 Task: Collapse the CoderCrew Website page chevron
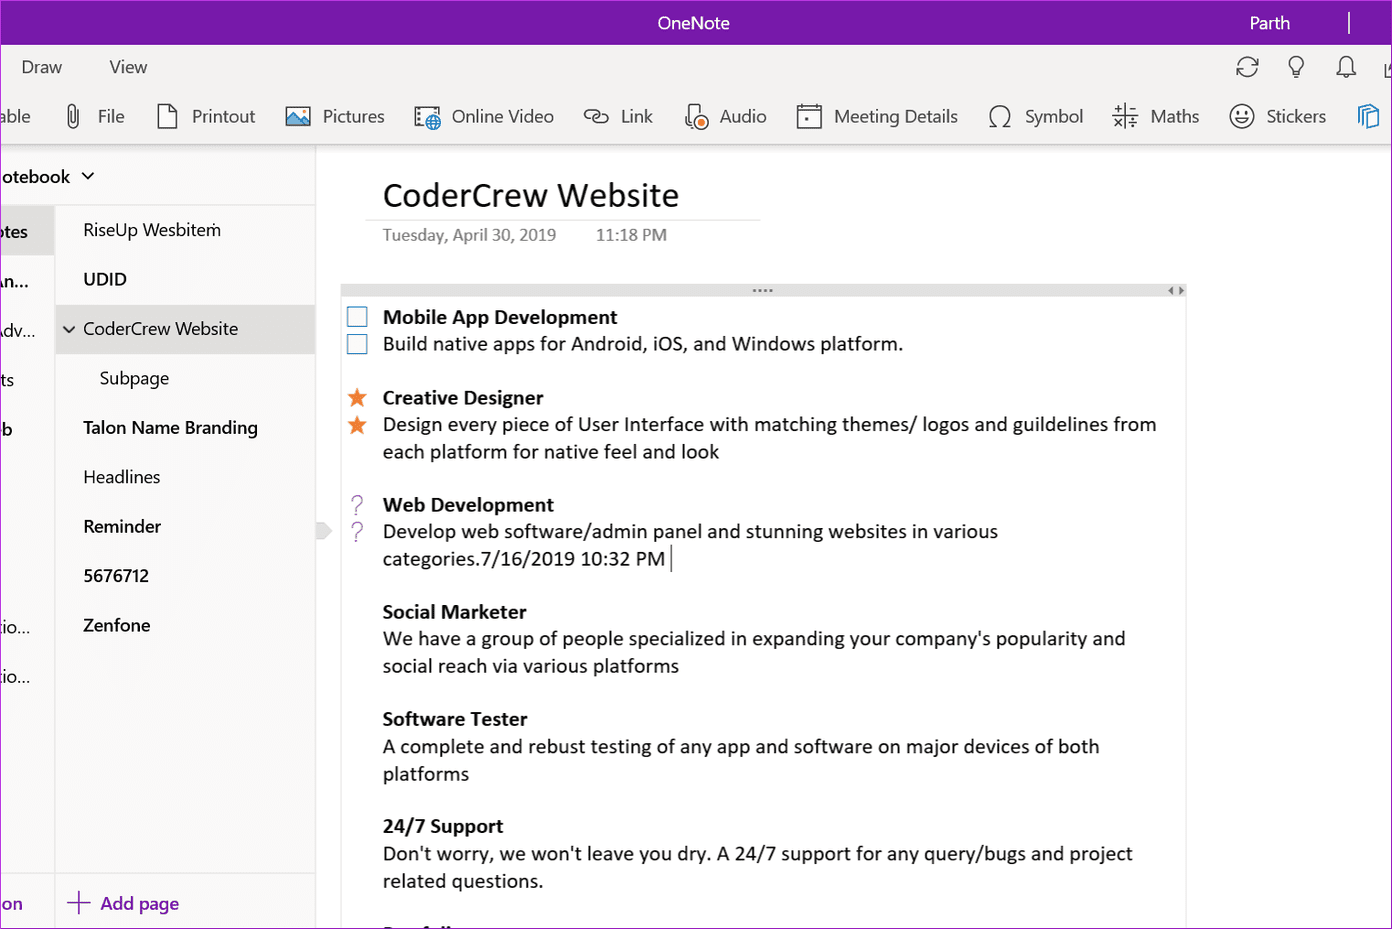(69, 329)
